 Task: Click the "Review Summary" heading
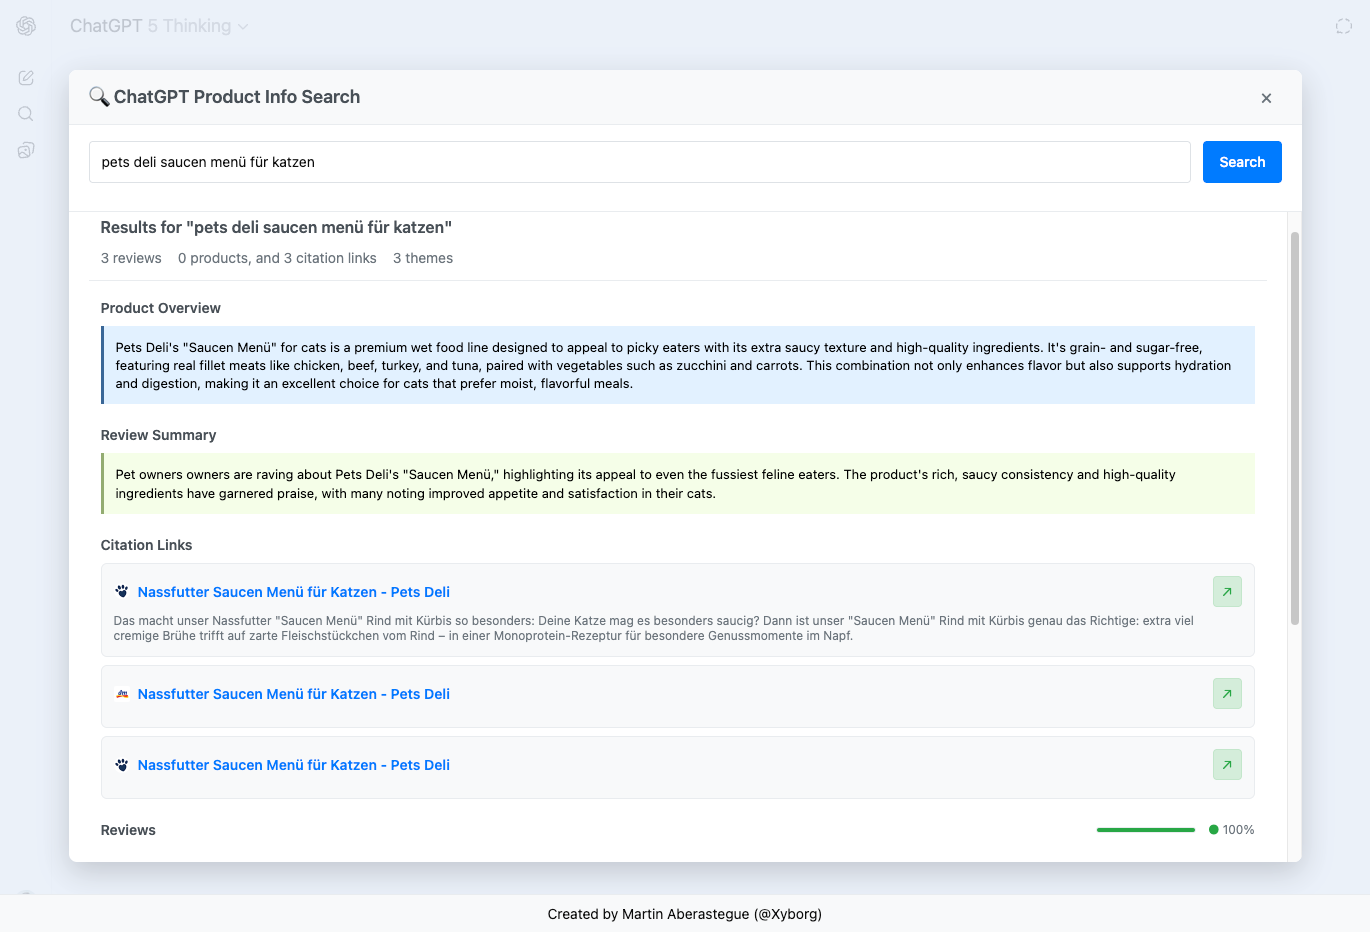pyautogui.click(x=158, y=435)
